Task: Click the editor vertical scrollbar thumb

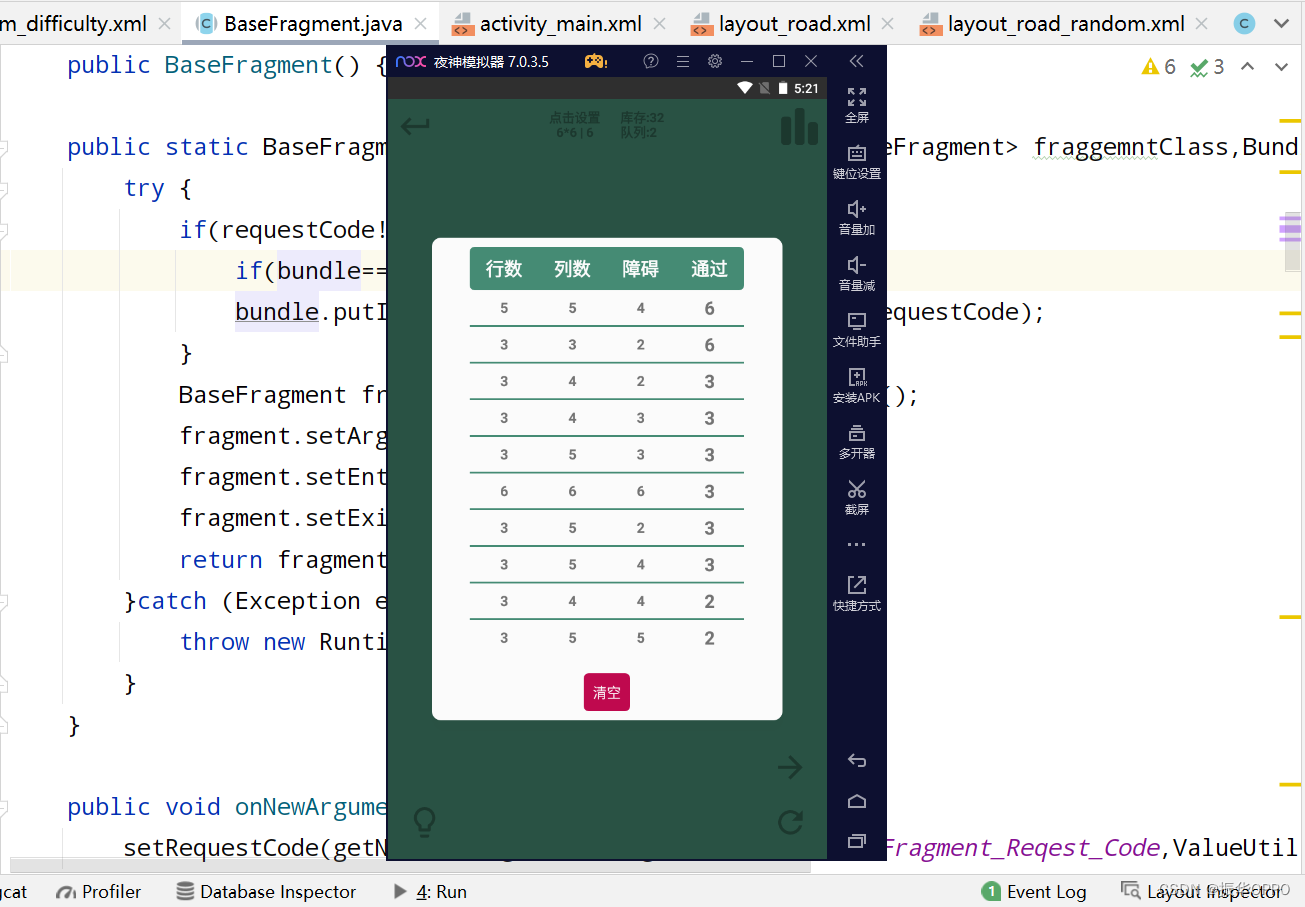Action: pos(1291,241)
